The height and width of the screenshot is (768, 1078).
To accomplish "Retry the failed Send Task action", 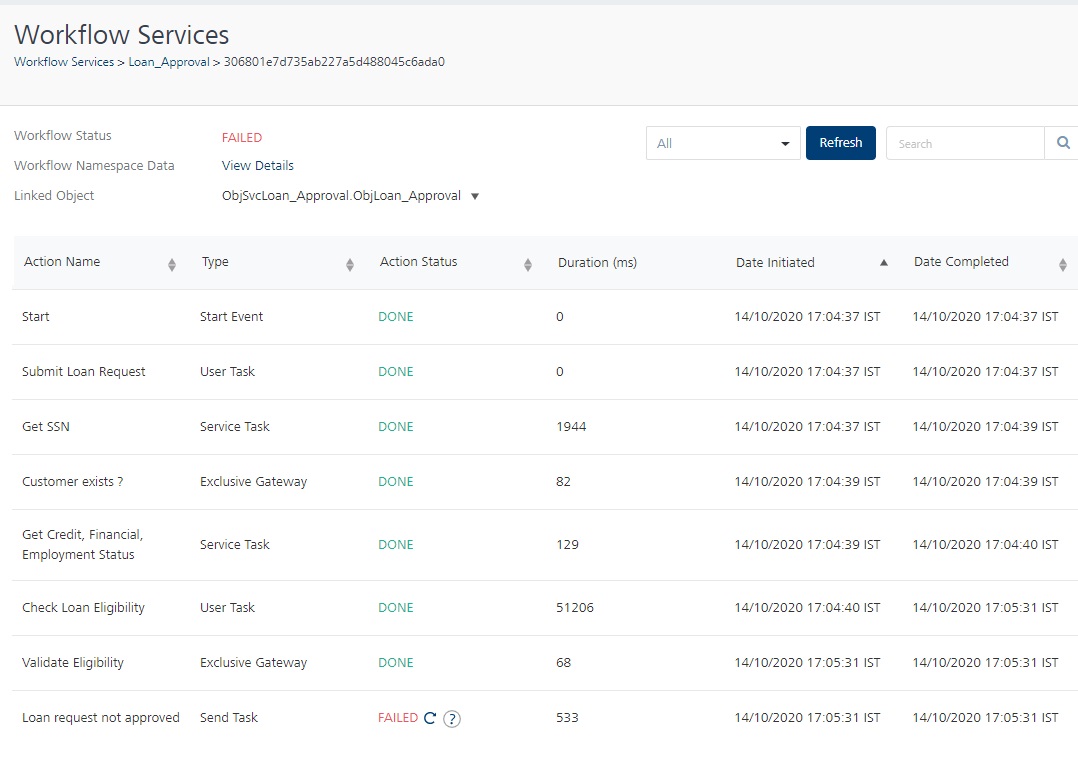I will click(430, 718).
